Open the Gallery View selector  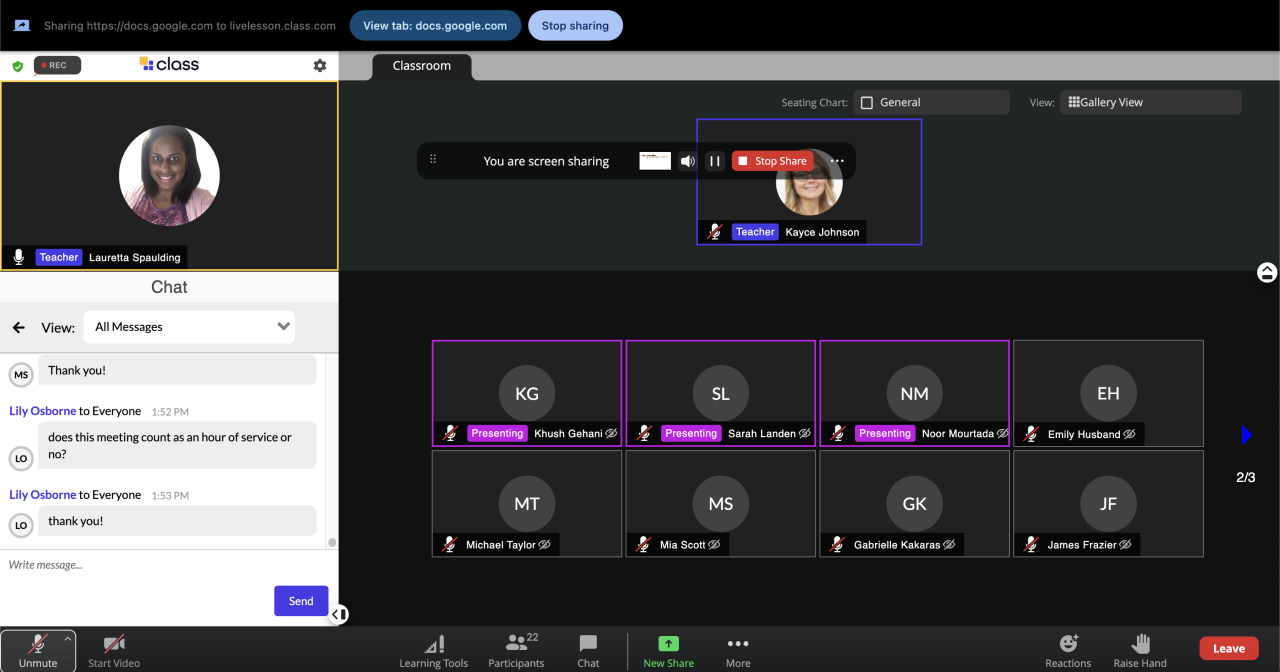pyautogui.click(x=1150, y=102)
